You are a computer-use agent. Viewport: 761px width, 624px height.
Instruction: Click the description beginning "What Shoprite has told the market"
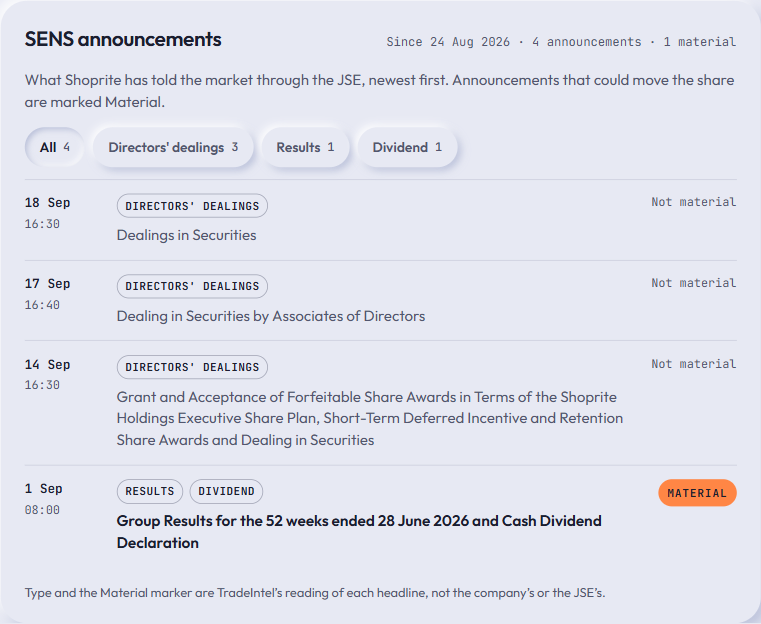(380, 91)
